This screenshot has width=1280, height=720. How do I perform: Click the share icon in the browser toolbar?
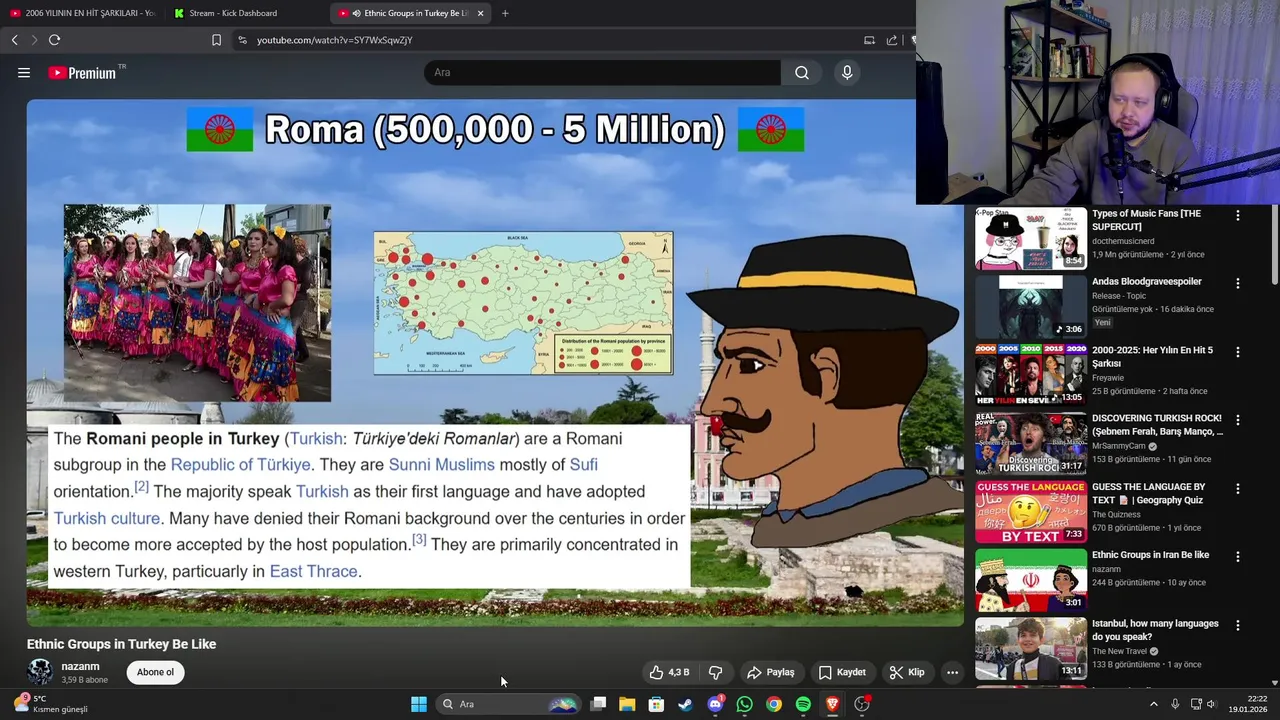pos(891,40)
